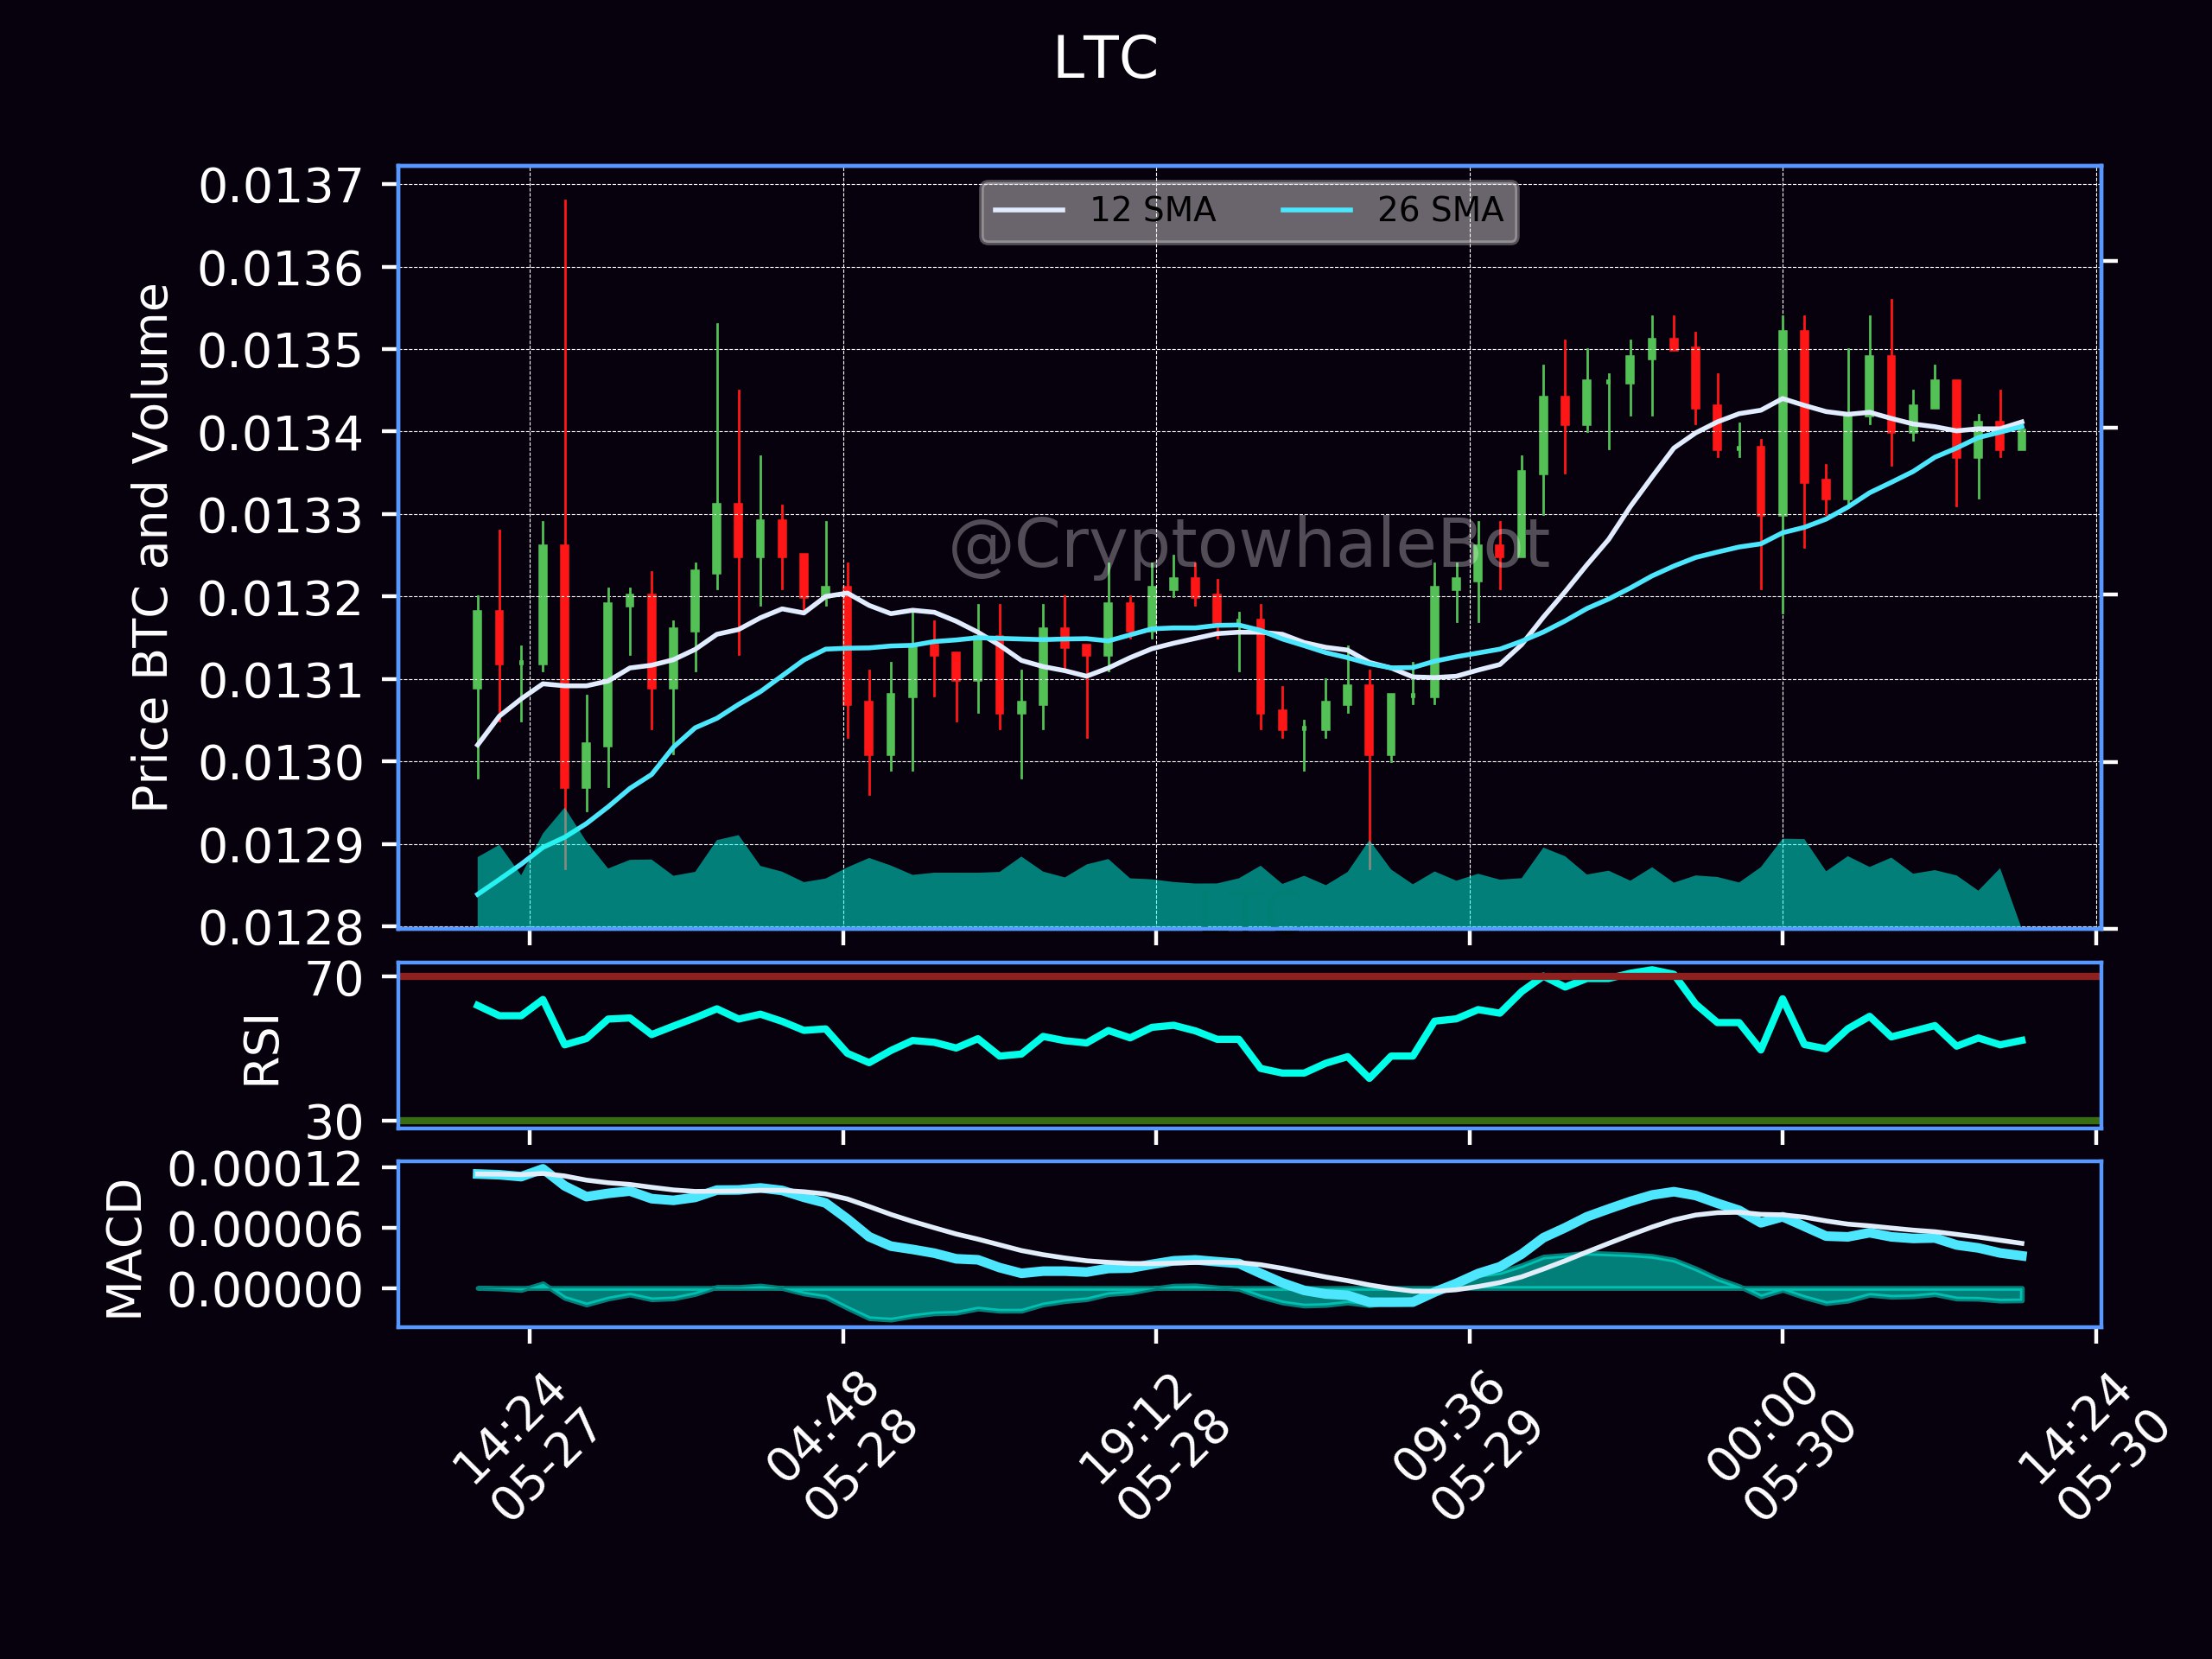Click the LTC chart title
Viewport: 2212px width, 1659px height.
tap(1105, 58)
